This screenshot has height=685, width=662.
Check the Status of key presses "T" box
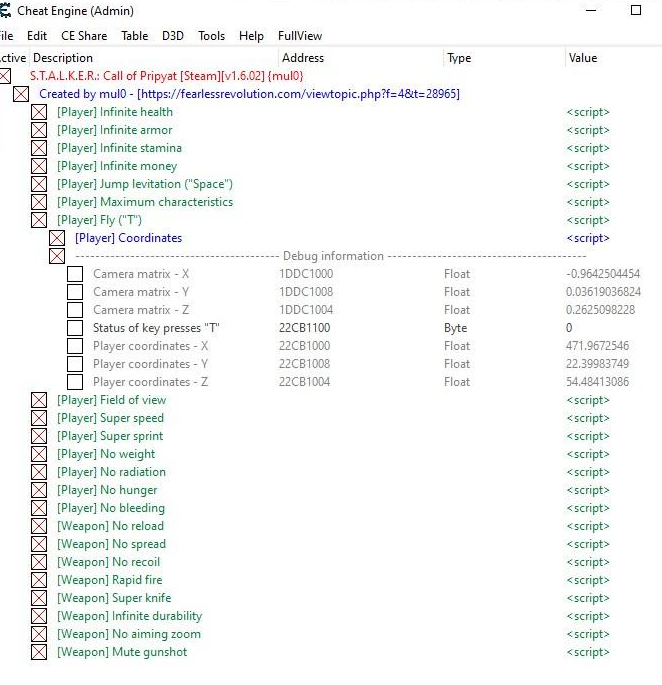[x=75, y=328]
